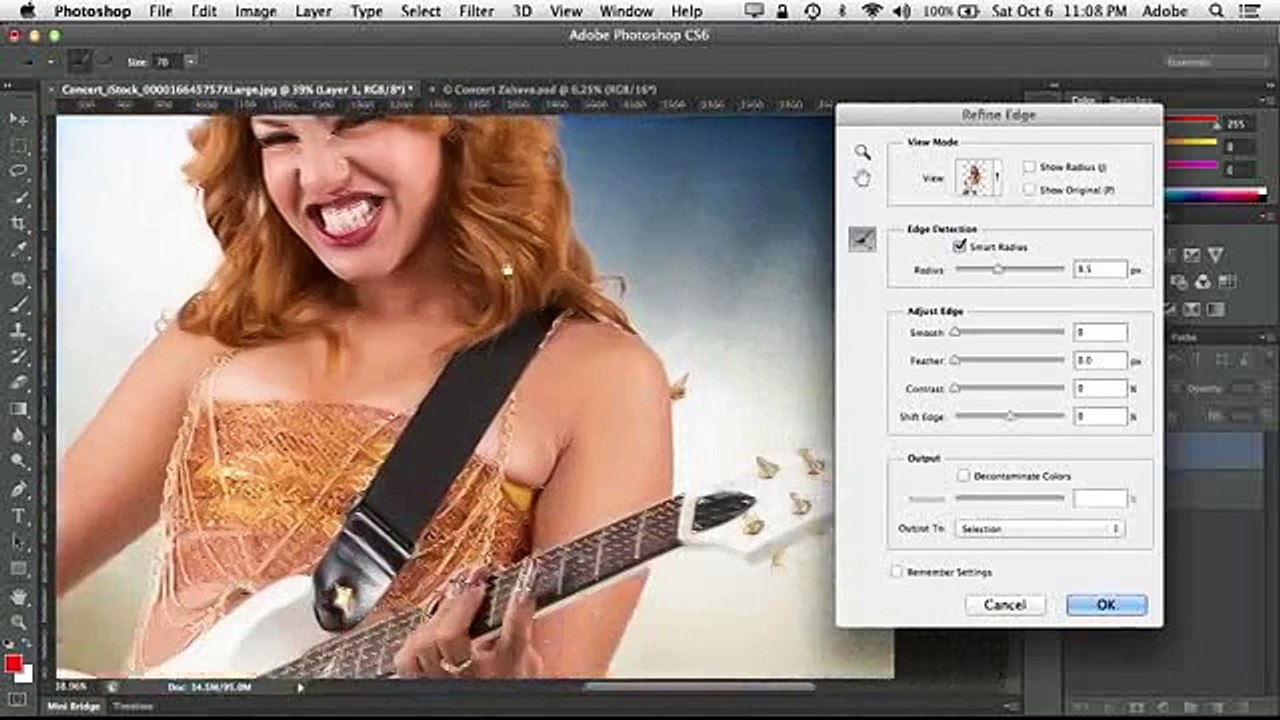
Task: Select the Rectangular Marquee tool
Action: (x=18, y=146)
